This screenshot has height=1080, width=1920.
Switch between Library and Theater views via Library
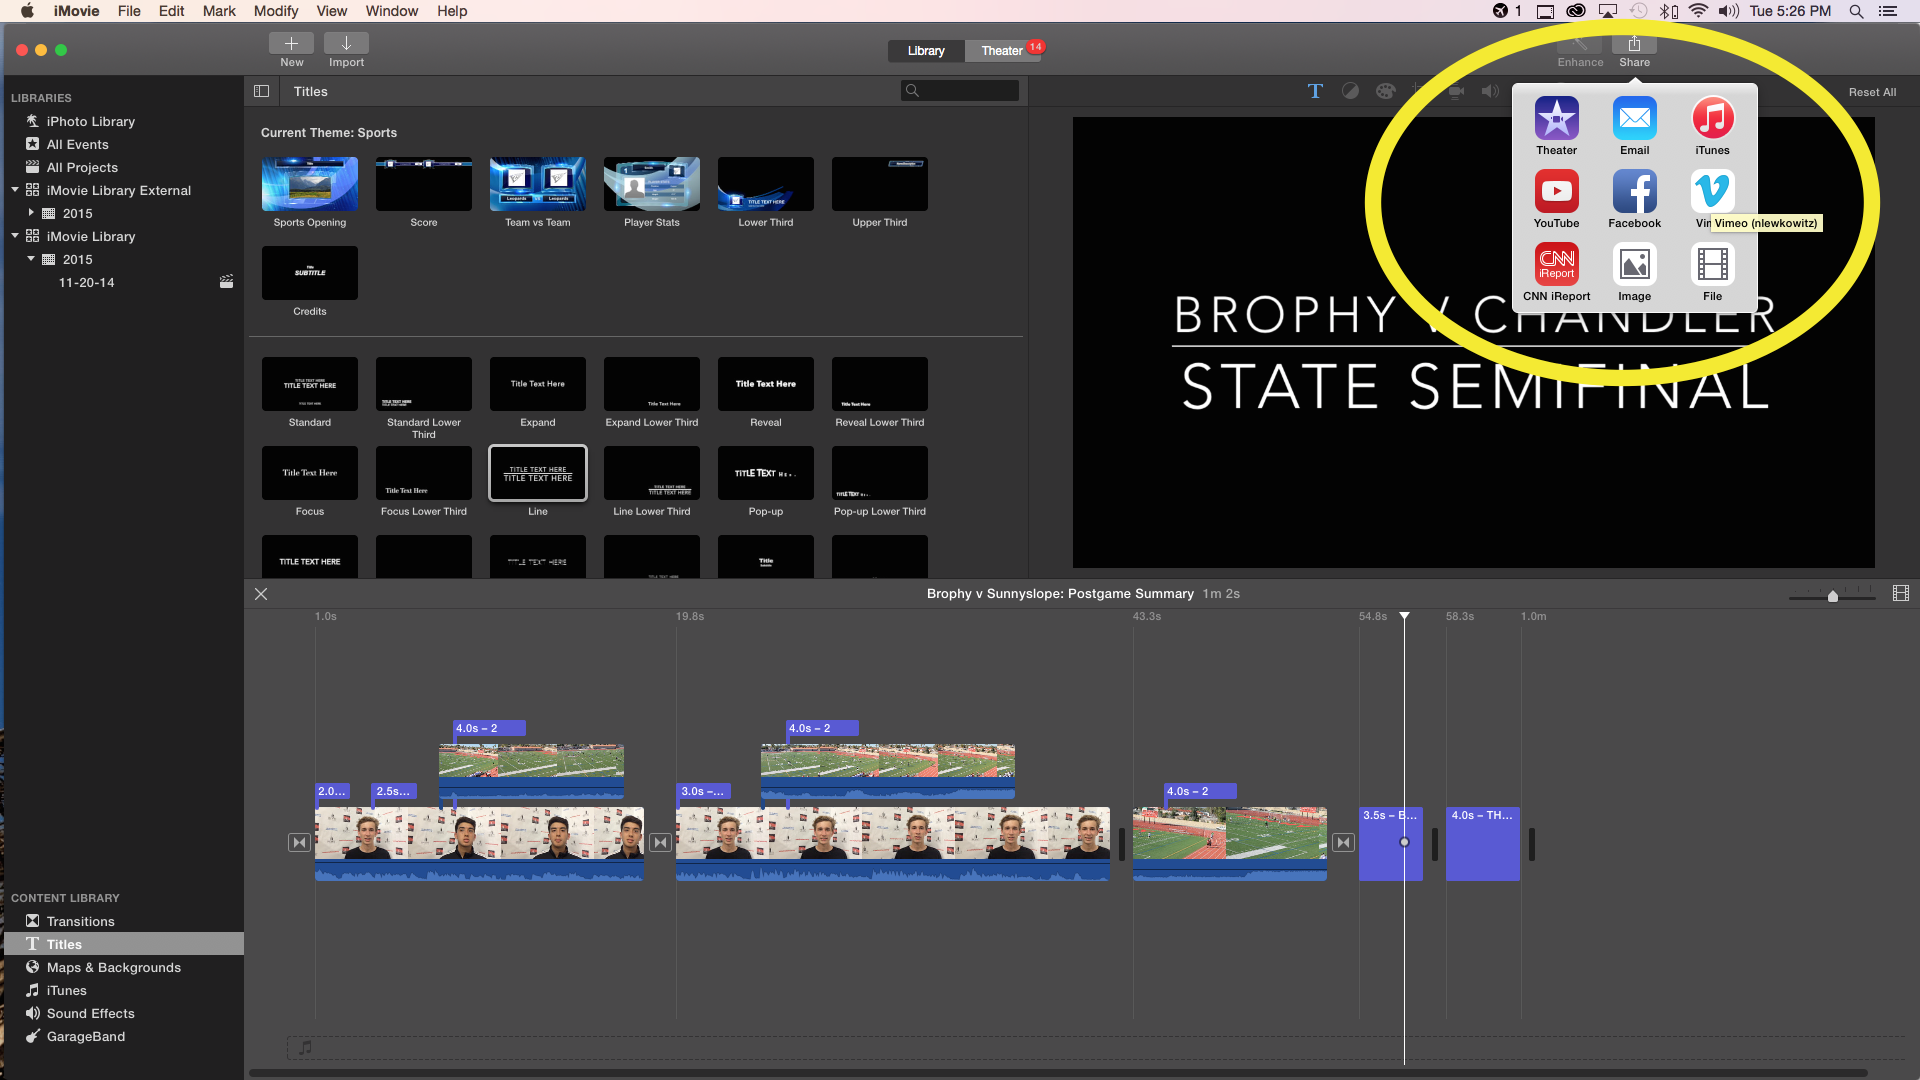point(925,50)
